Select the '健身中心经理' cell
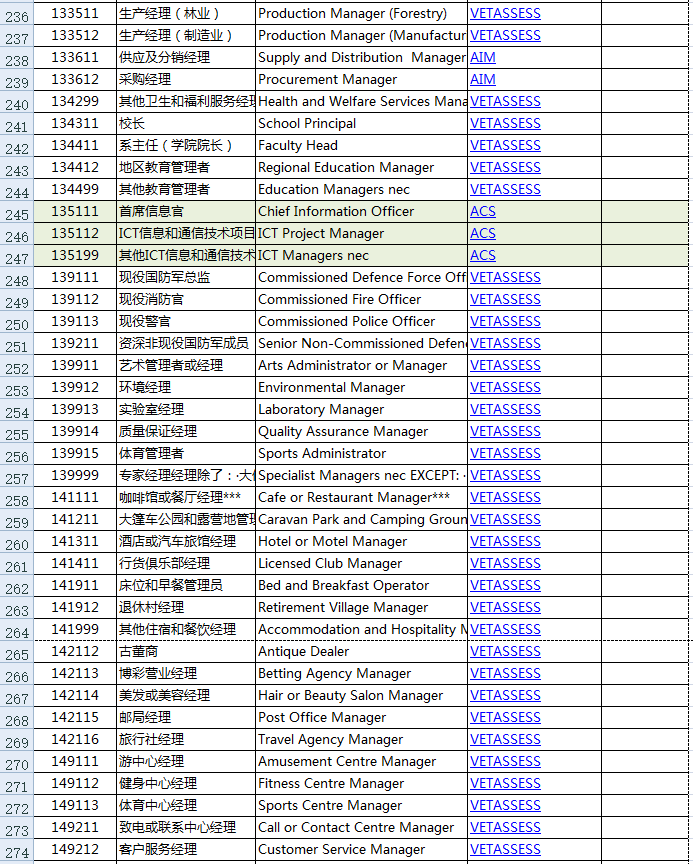Image resolution: width=693 pixels, height=864 pixels. pos(186,784)
